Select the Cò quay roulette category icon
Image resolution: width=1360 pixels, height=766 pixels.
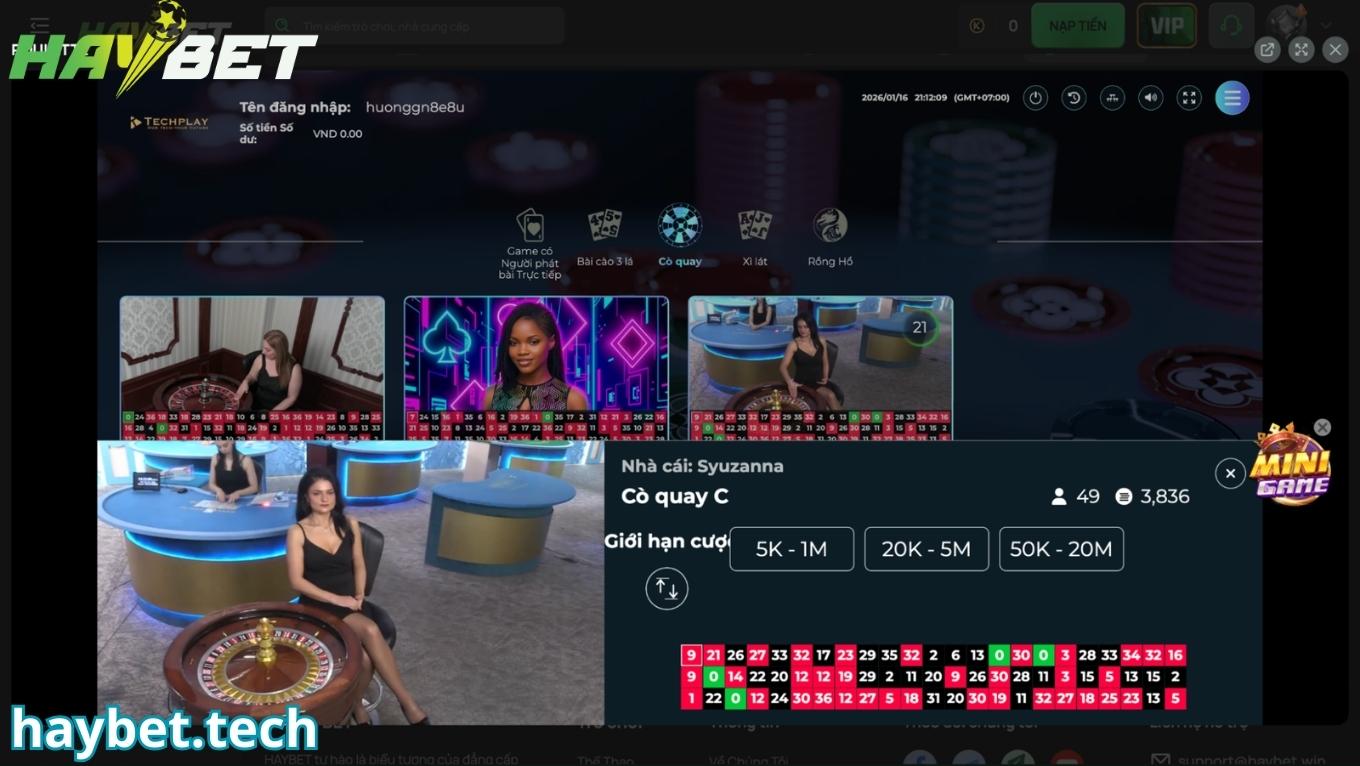[x=681, y=226]
